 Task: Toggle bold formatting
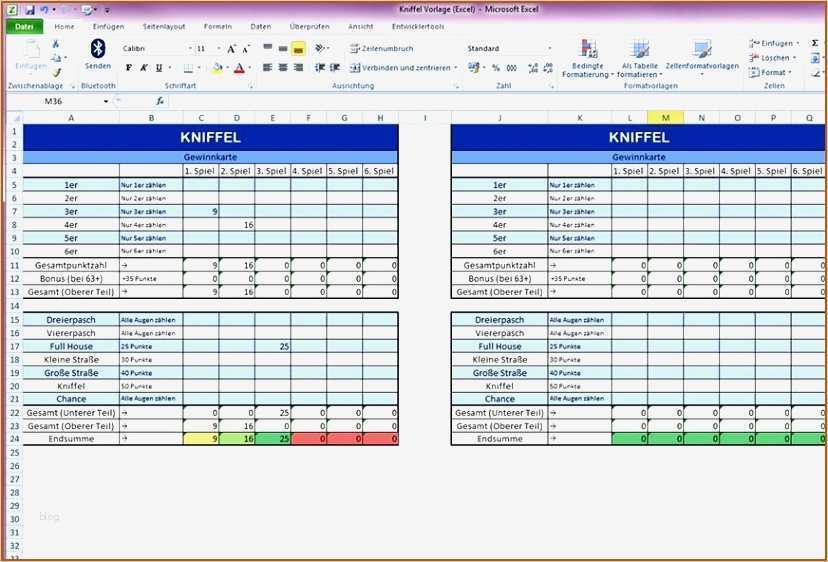128,68
